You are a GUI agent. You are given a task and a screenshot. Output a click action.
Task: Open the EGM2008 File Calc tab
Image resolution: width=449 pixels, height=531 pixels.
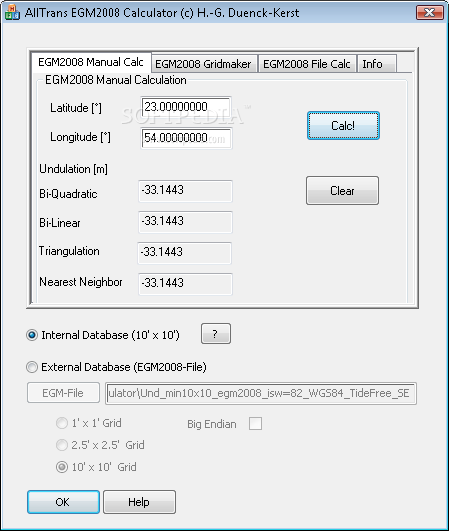click(x=307, y=64)
